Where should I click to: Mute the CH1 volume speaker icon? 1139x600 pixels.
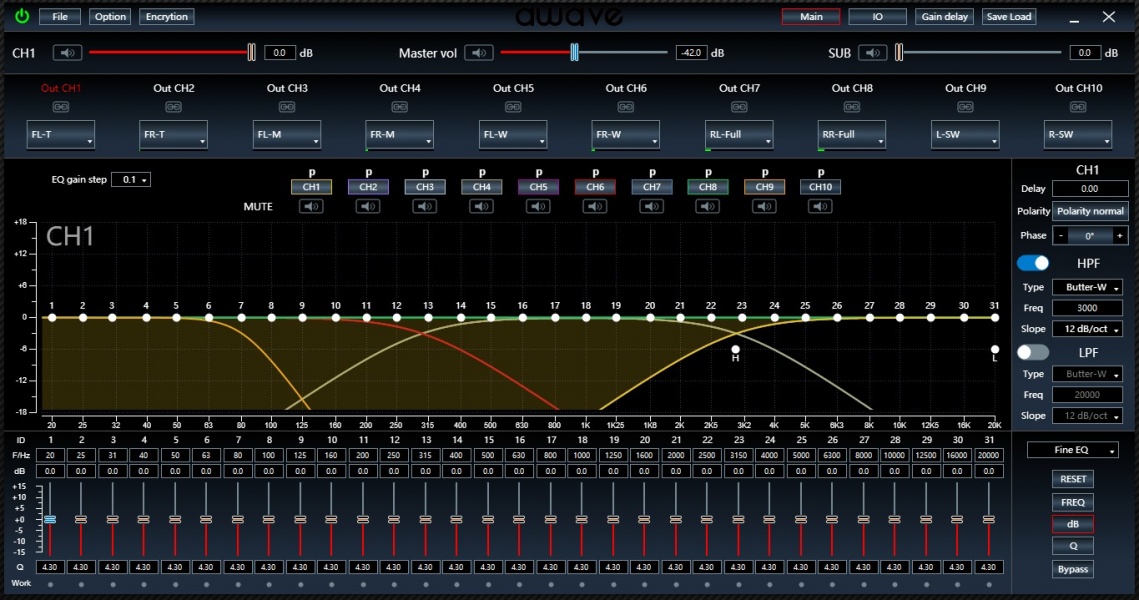tap(67, 53)
